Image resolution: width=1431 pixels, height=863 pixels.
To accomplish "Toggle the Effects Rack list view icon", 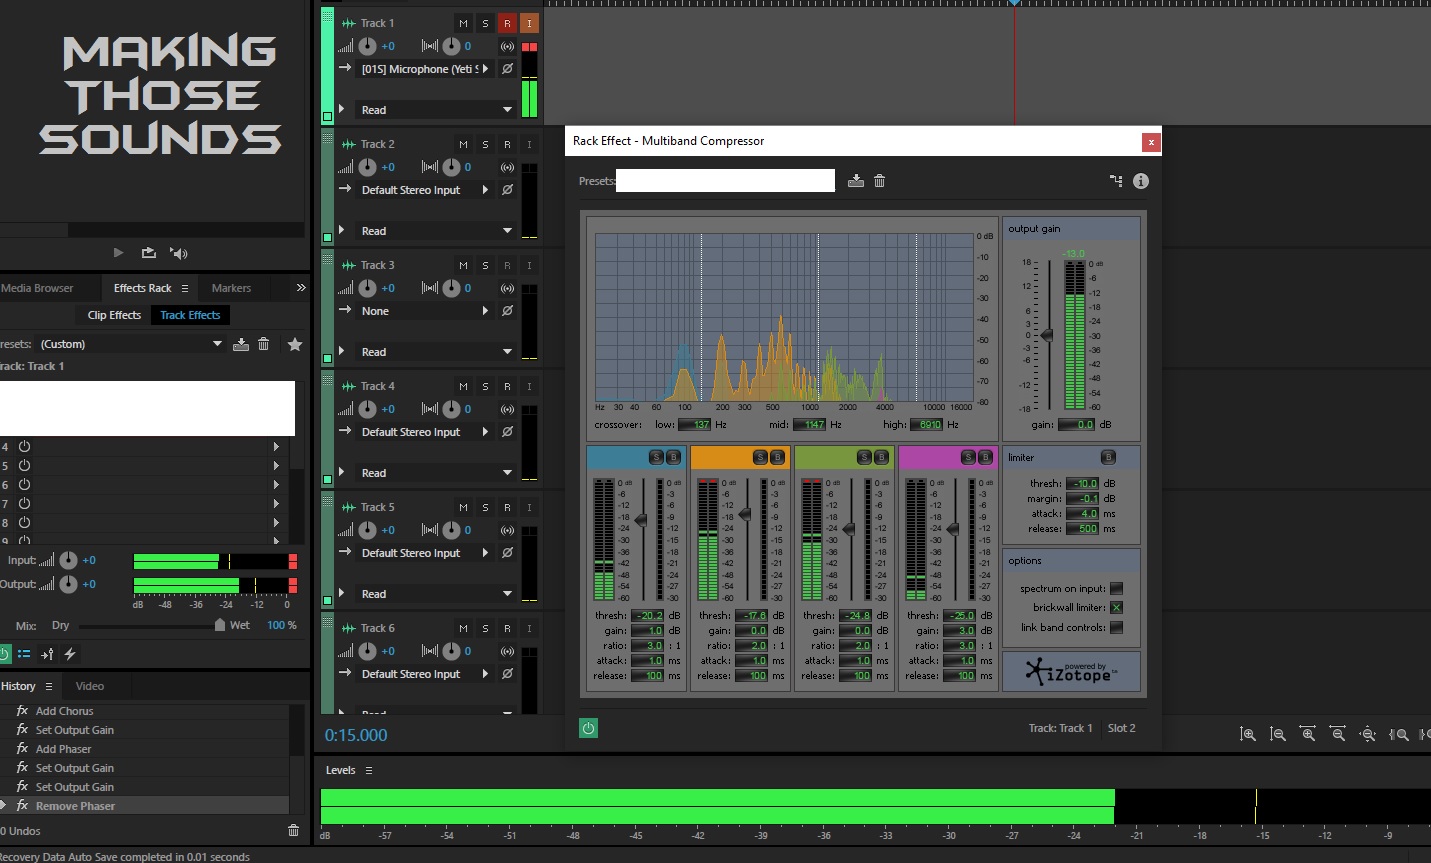I will (x=24, y=654).
